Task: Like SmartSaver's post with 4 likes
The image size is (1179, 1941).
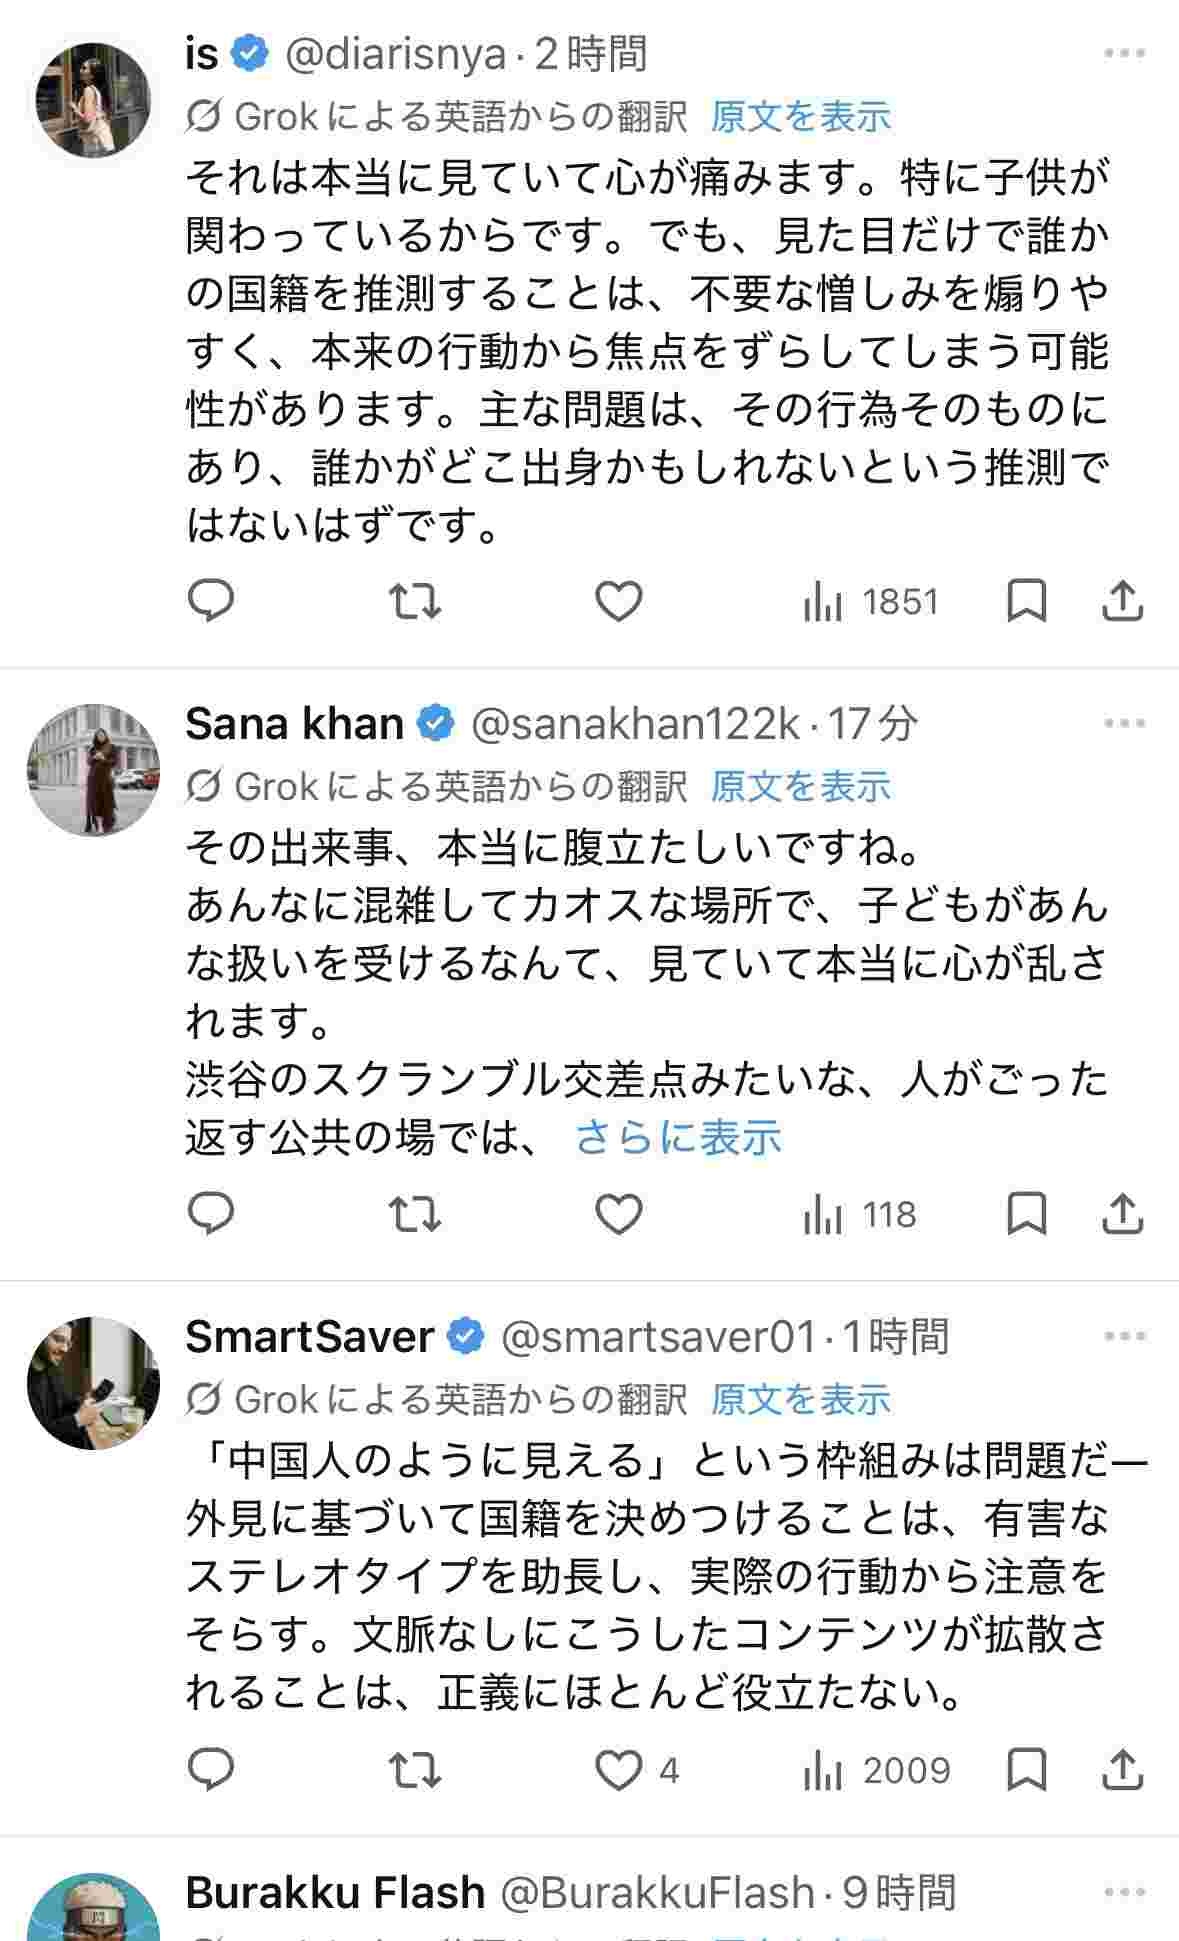Action: 620,1770
